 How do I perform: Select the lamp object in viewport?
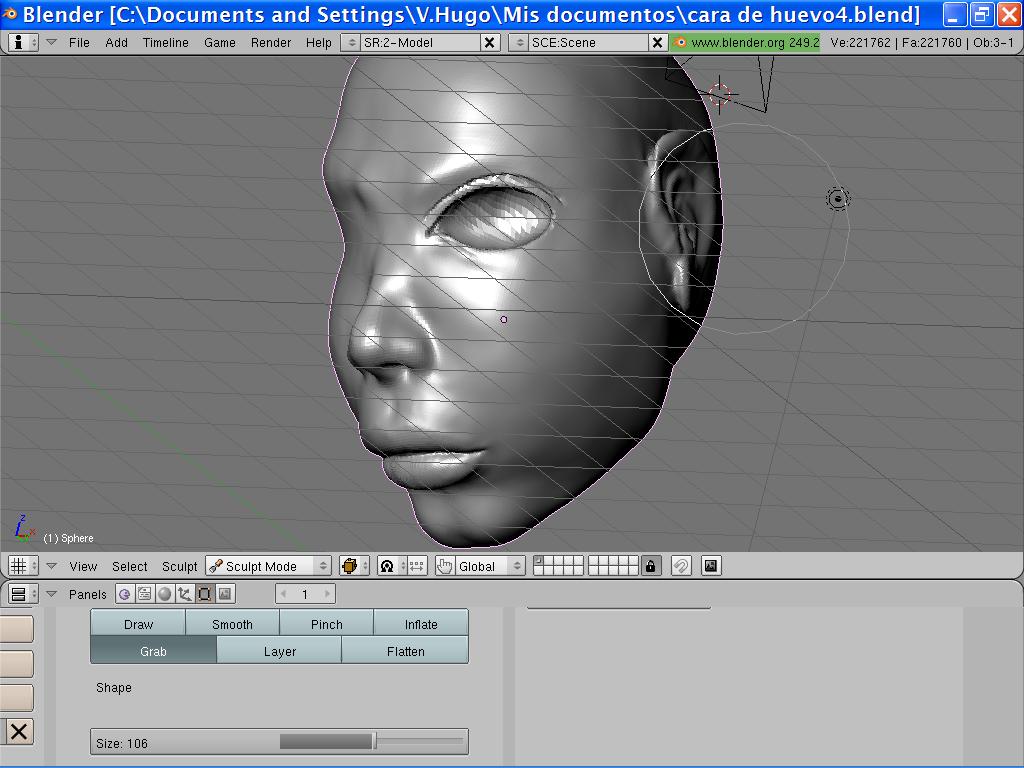838,199
